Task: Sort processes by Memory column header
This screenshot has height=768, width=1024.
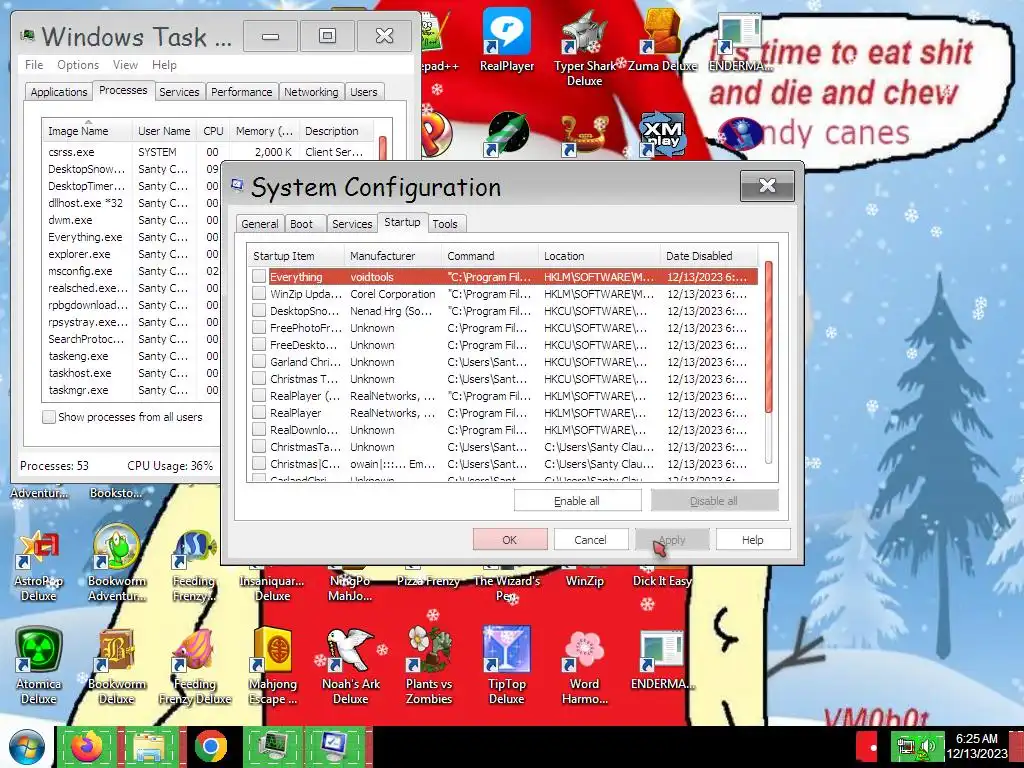Action: point(264,131)
